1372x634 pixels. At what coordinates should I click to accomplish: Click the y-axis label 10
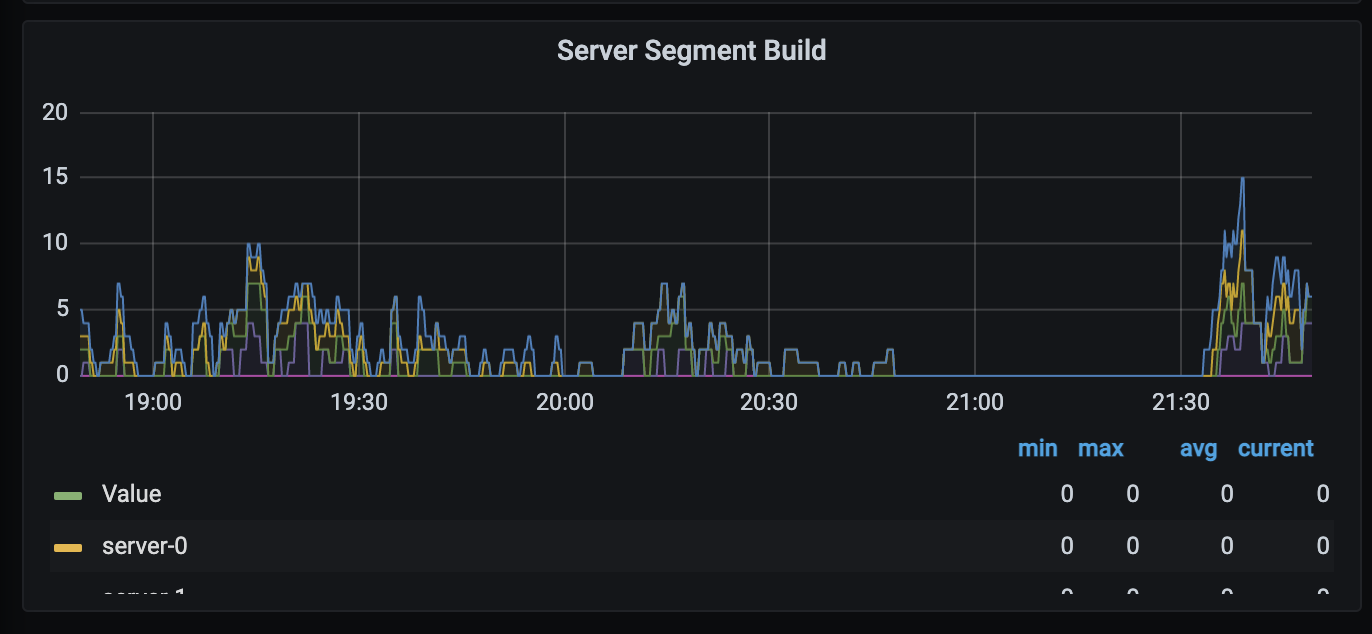55,243
